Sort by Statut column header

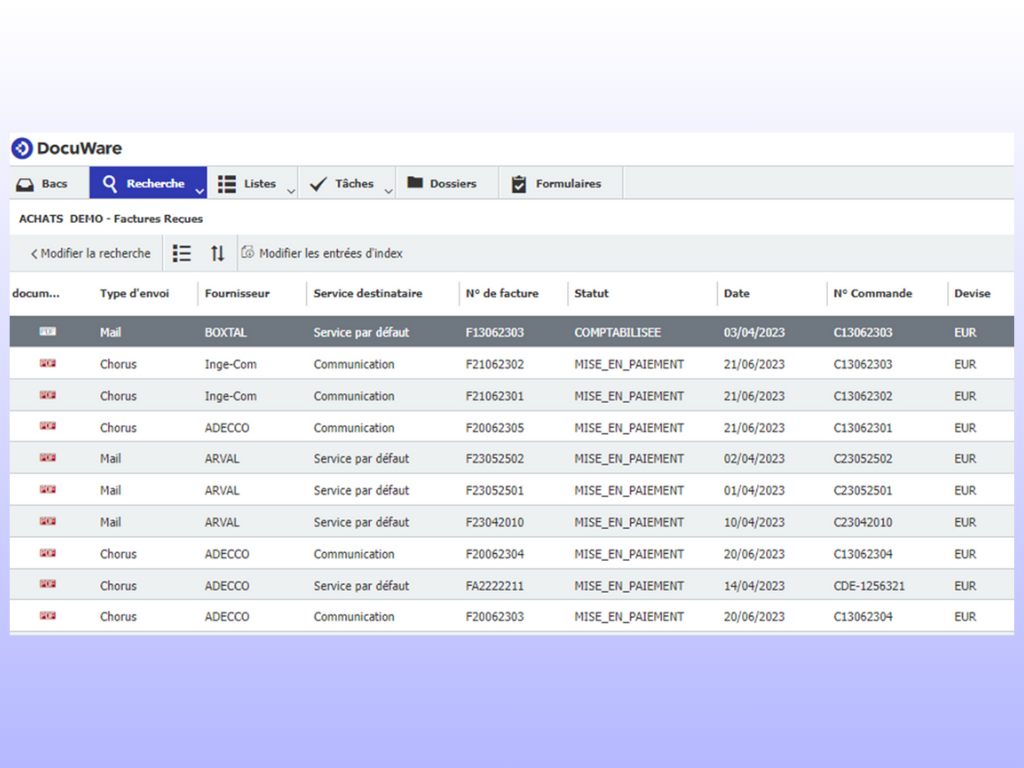click(x=592, y=293)
